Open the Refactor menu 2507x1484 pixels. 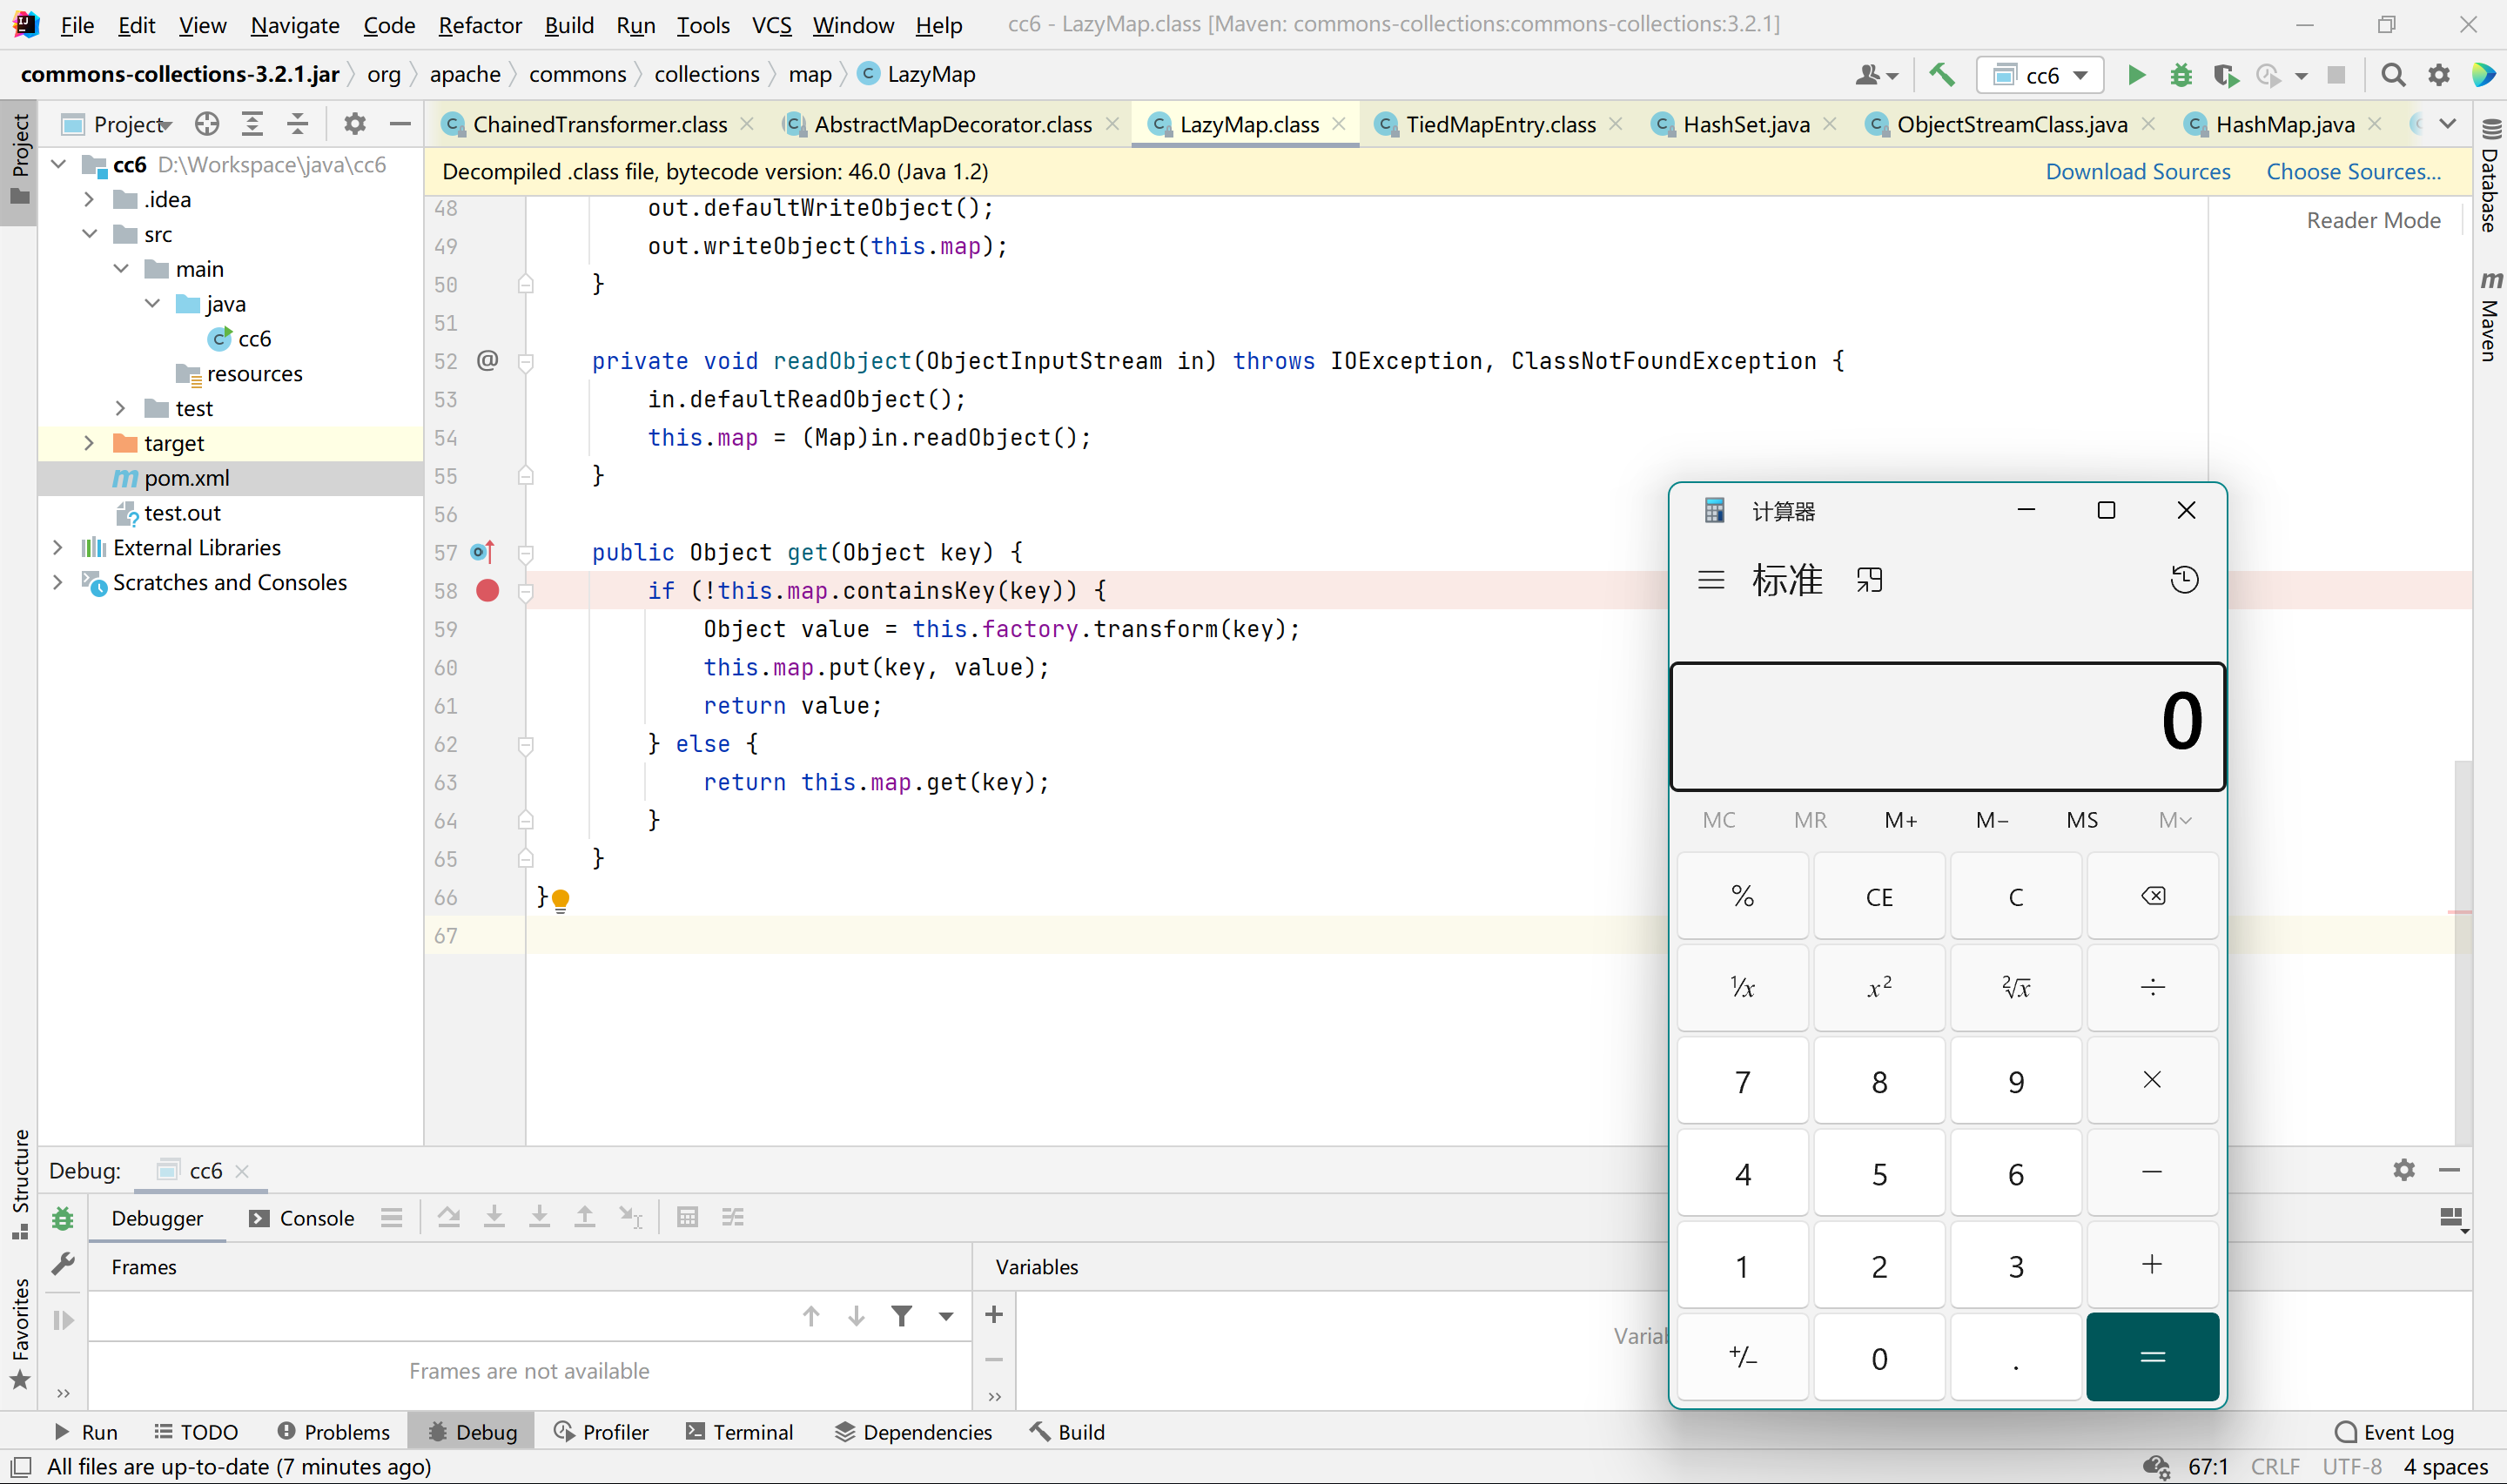pyautogui.click(x=480, y=25)
